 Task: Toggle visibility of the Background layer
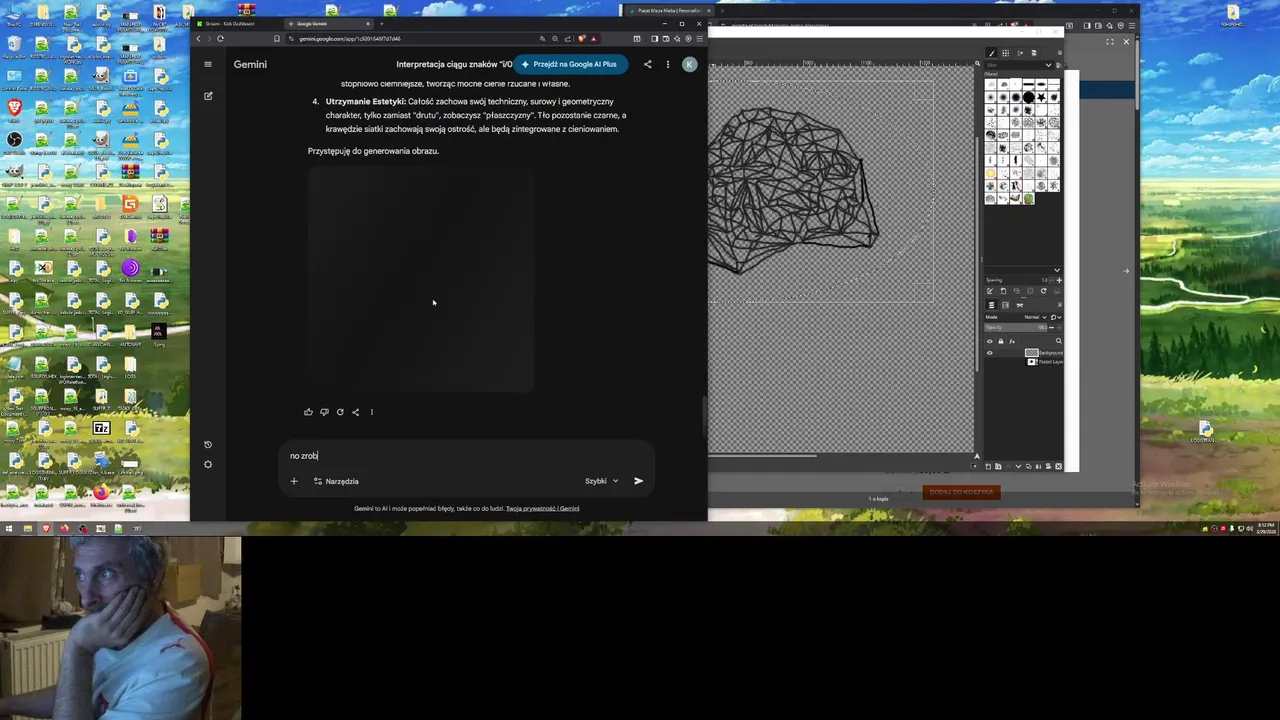pyautogui.click(x=990, y=352)
